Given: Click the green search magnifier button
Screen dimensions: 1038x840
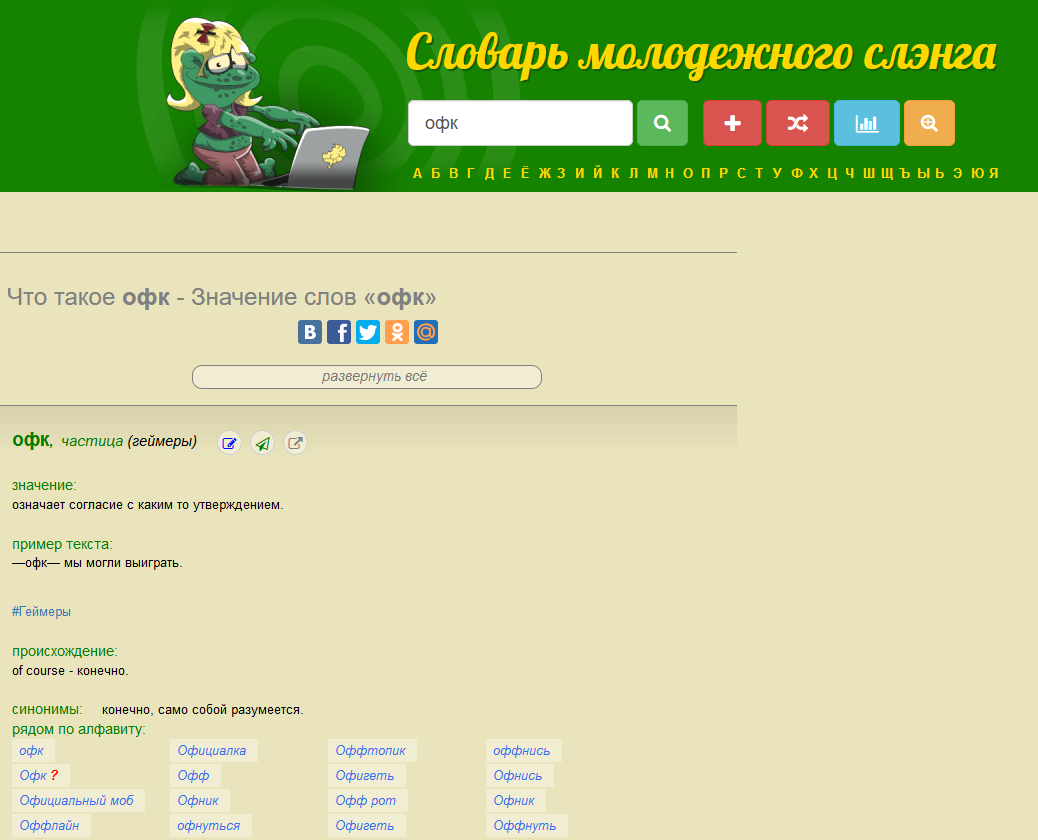Looking at the screenshot, I should (662, 123).
